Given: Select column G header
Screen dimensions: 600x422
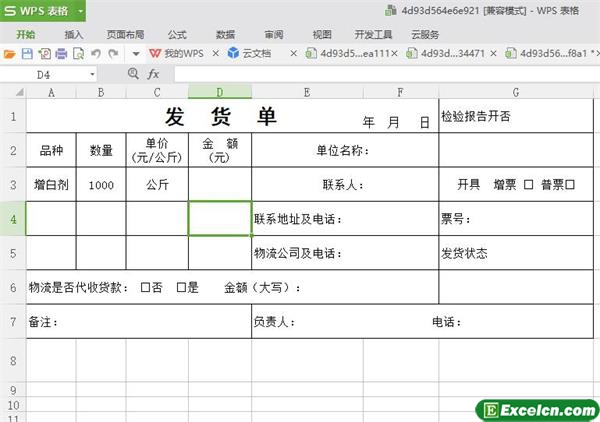Looking at the screenshot, I should 516,93.
